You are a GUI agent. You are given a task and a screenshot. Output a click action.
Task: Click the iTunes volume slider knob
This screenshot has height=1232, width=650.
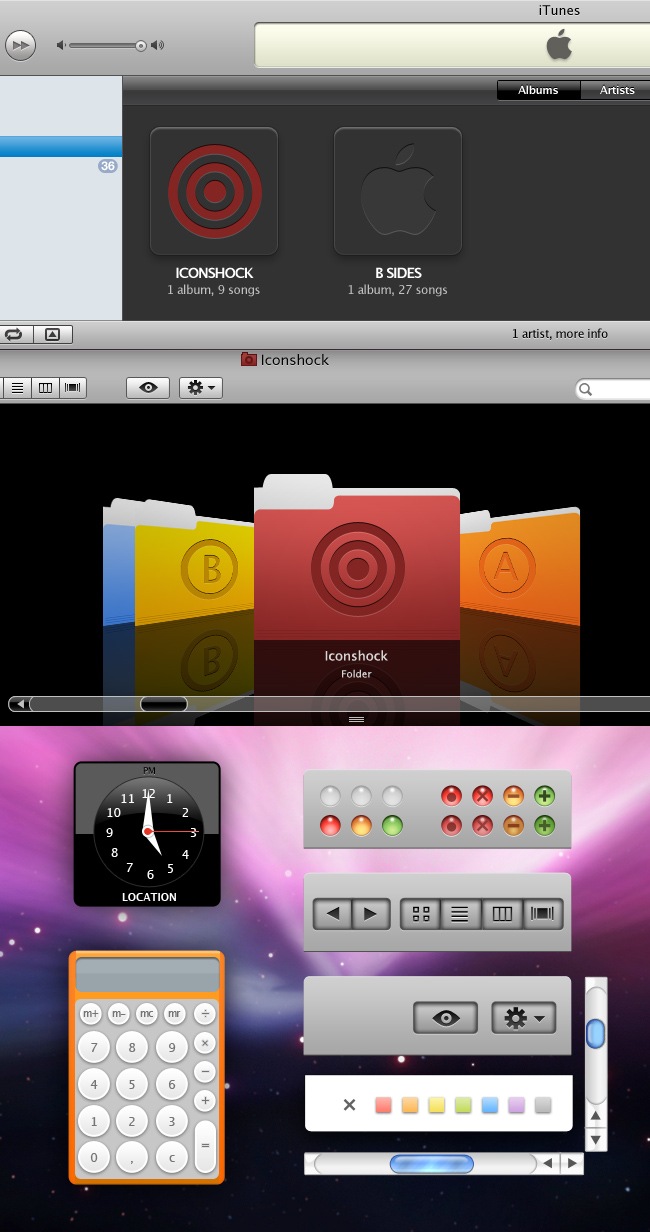click(x=141, y=45)
